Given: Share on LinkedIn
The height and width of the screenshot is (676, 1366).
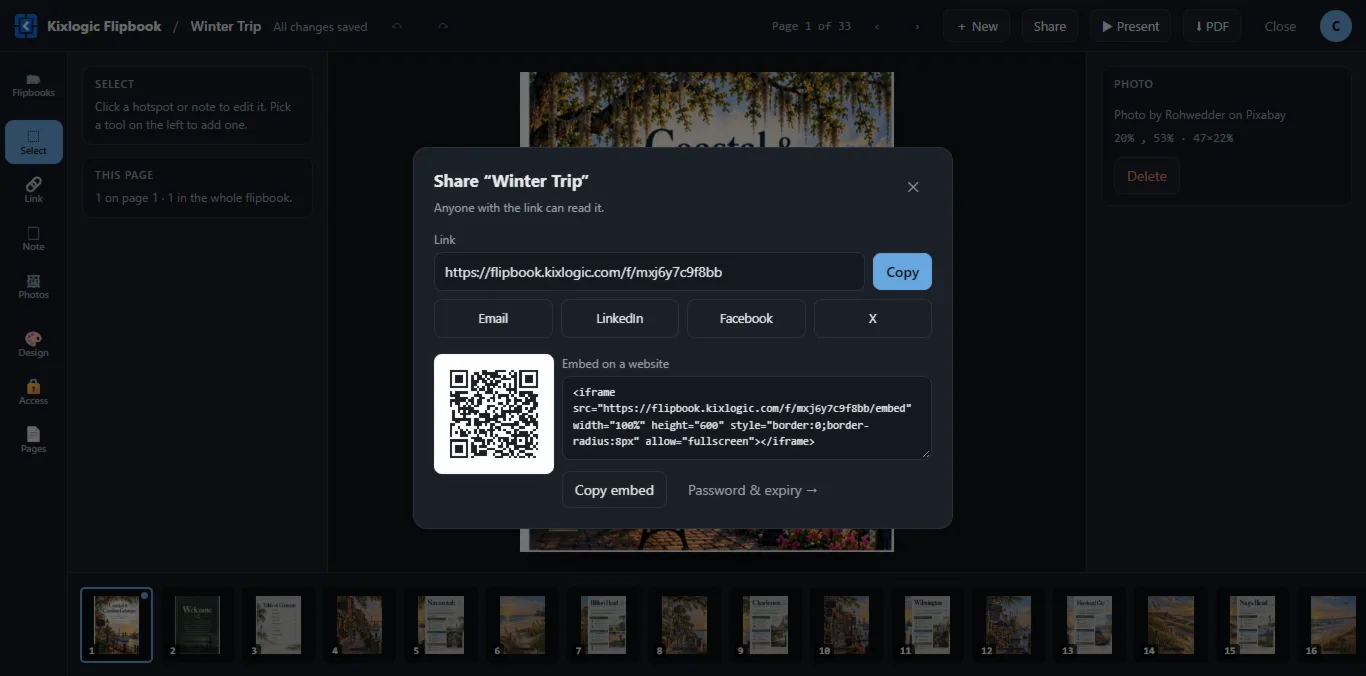Looking at the screenshot, I should pos(620,318).
